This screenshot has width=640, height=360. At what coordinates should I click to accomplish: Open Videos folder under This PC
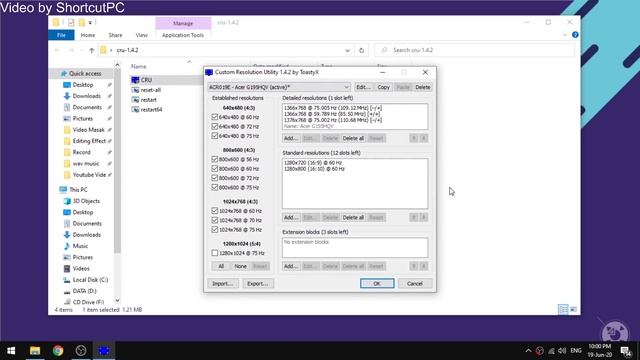[x=80, y=269]
